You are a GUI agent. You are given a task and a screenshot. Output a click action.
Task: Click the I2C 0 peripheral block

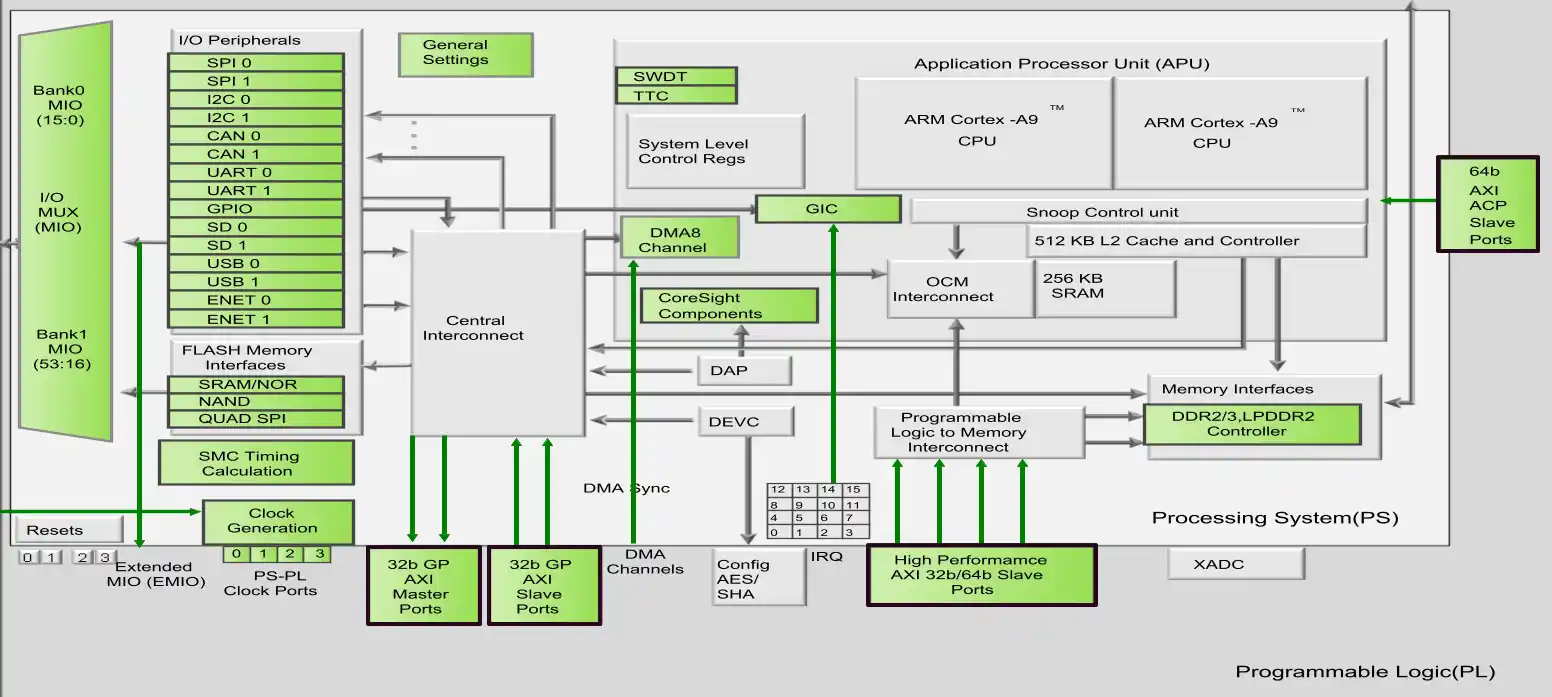point(256,99)
